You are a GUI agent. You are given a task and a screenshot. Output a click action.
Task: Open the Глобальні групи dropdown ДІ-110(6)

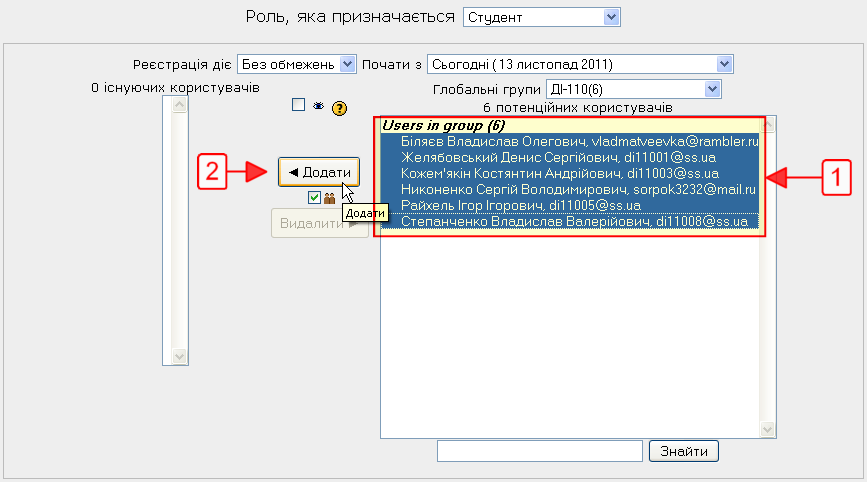point(634,89)
